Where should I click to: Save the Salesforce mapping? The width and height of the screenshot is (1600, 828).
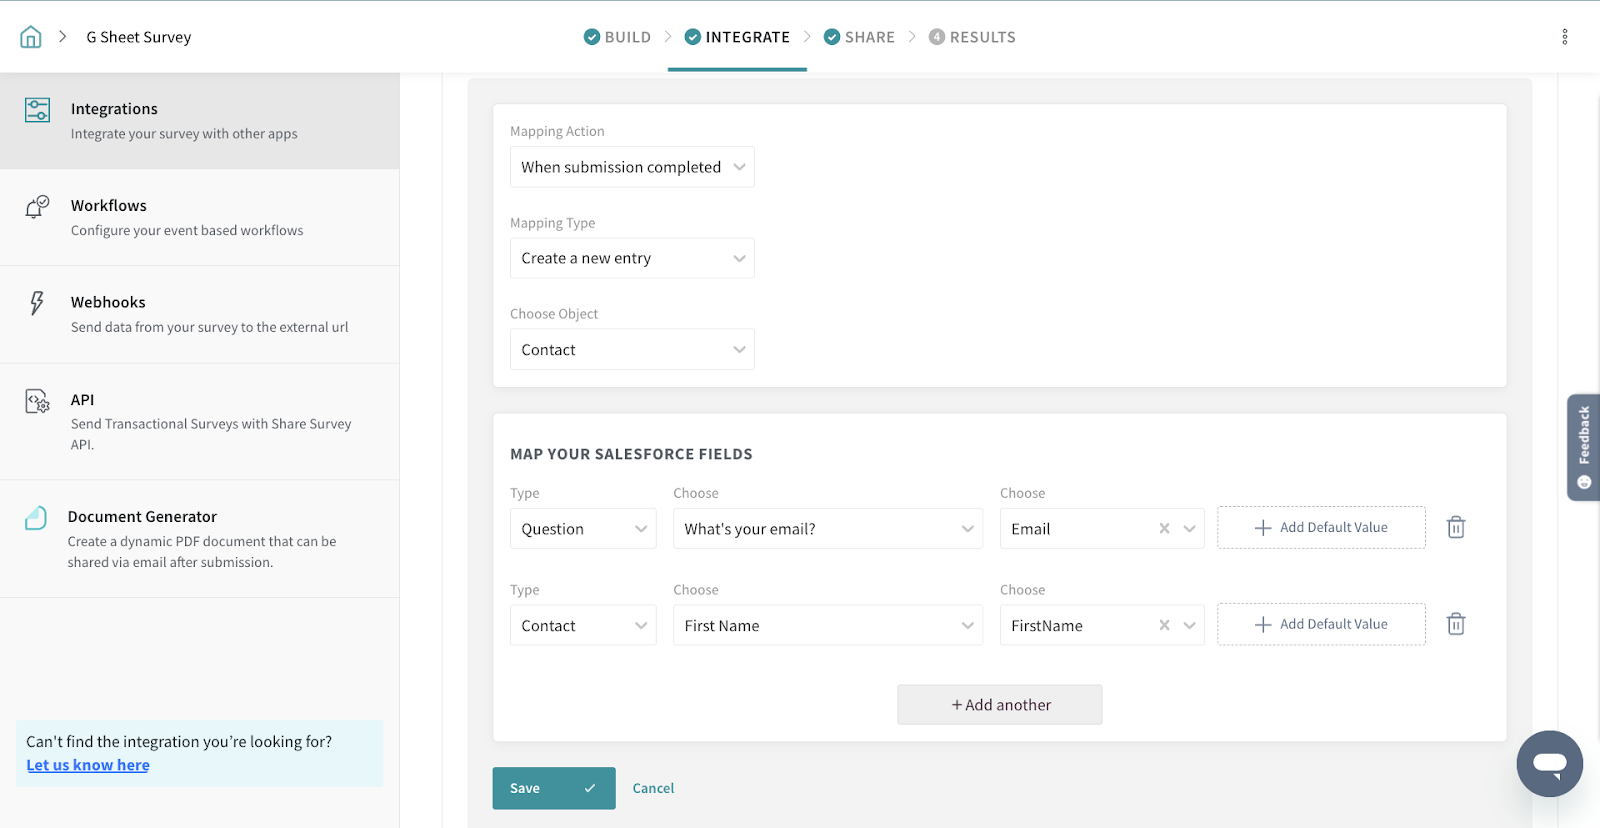point(553,788)
